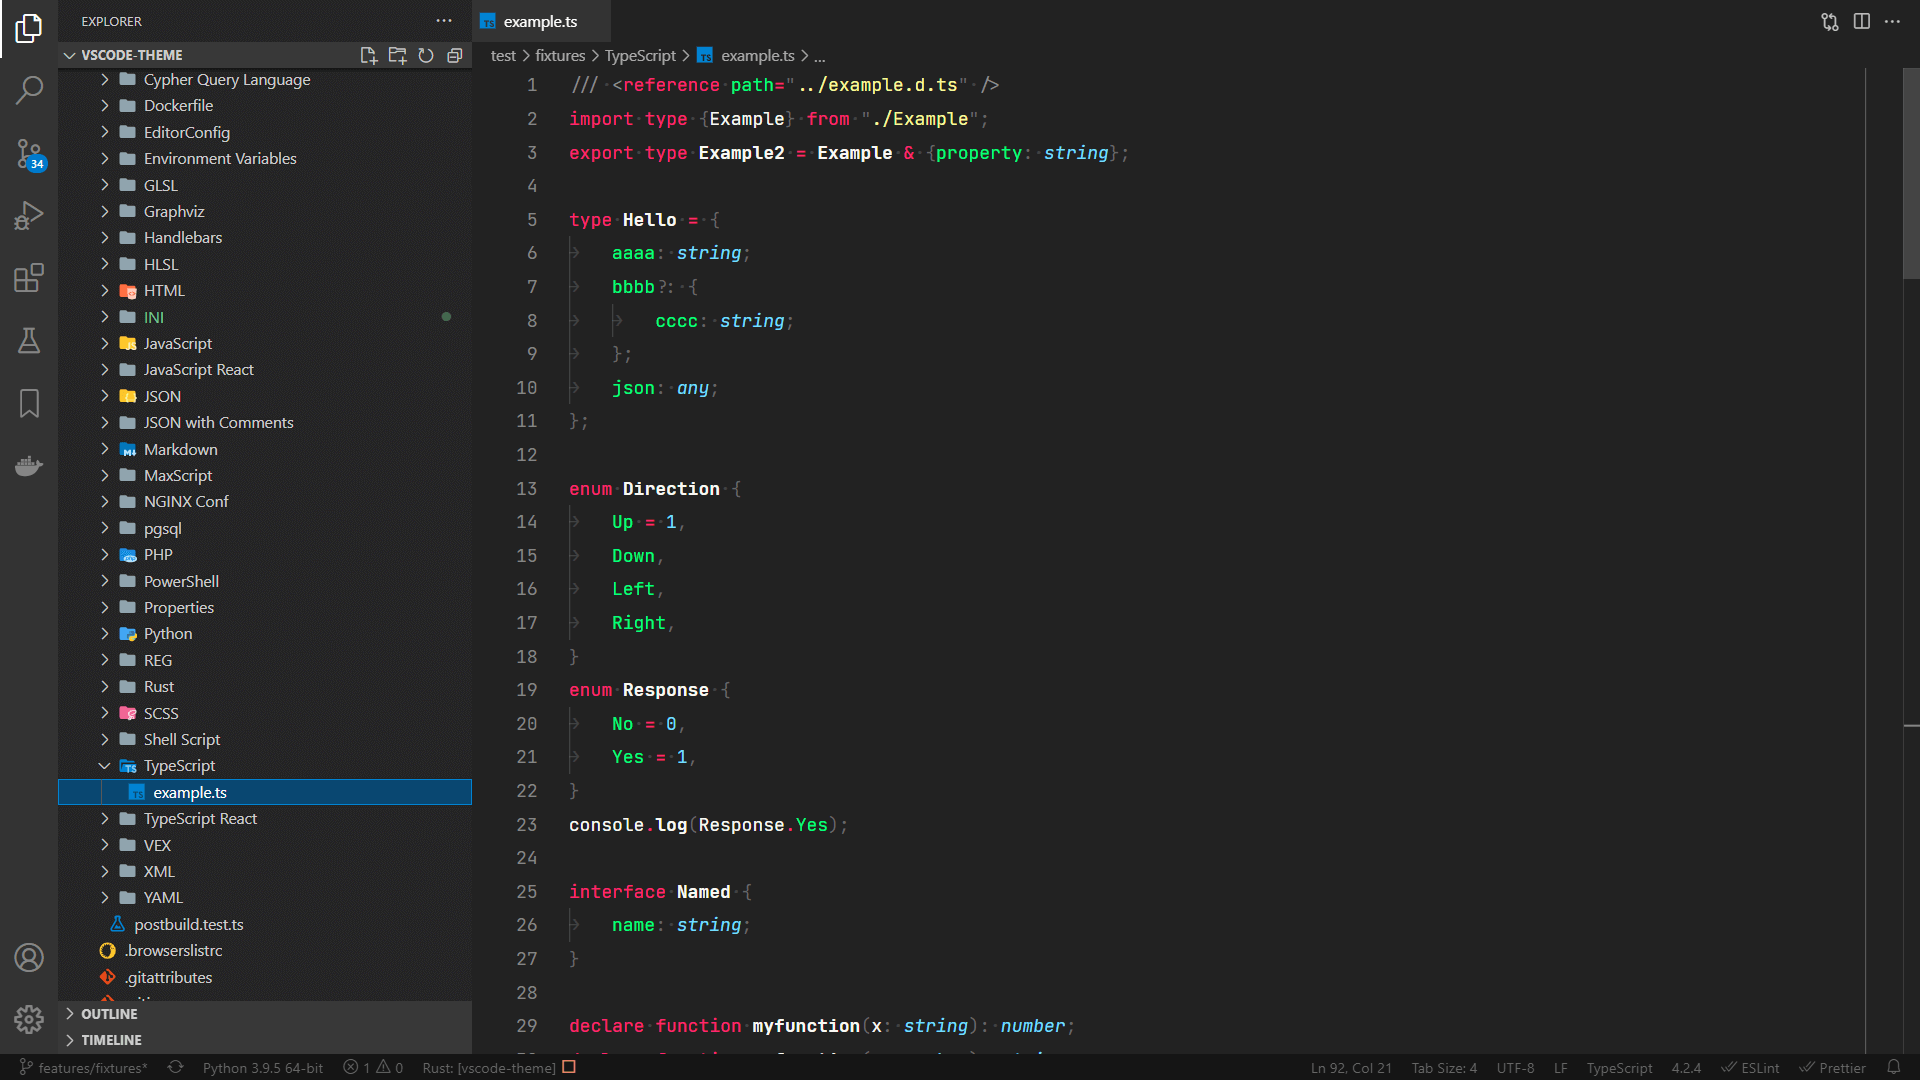Open the Extensions view
This screenshot has height=1080, width=1920.
pyautogui.click(x=29, y=278)
